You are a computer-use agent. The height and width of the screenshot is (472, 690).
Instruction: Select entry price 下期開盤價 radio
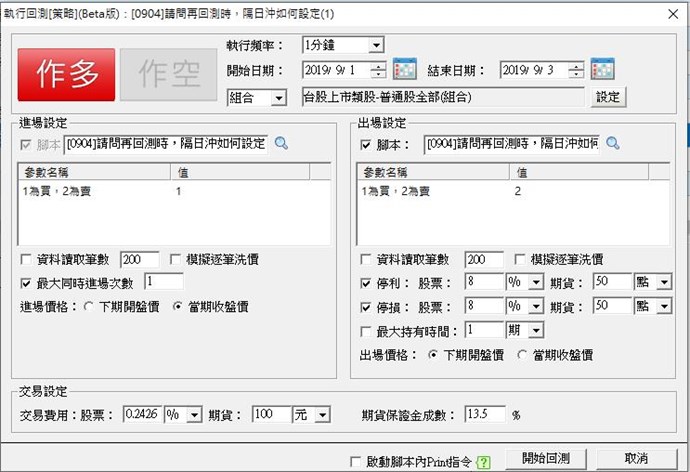pyautogui.click(x=88, y=307)
